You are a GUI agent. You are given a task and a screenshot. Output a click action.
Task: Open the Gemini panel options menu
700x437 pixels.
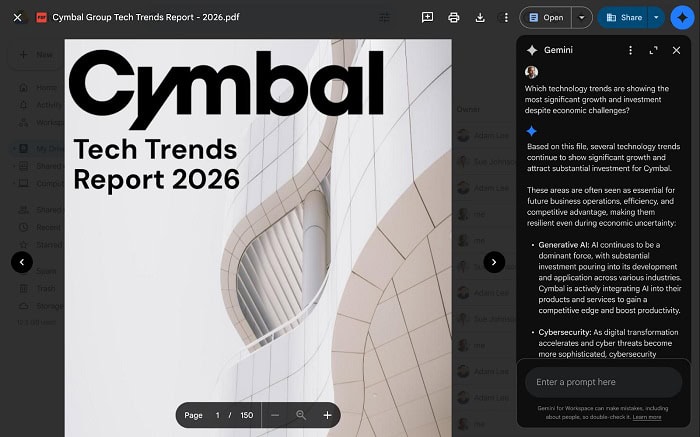coord(630,50)
